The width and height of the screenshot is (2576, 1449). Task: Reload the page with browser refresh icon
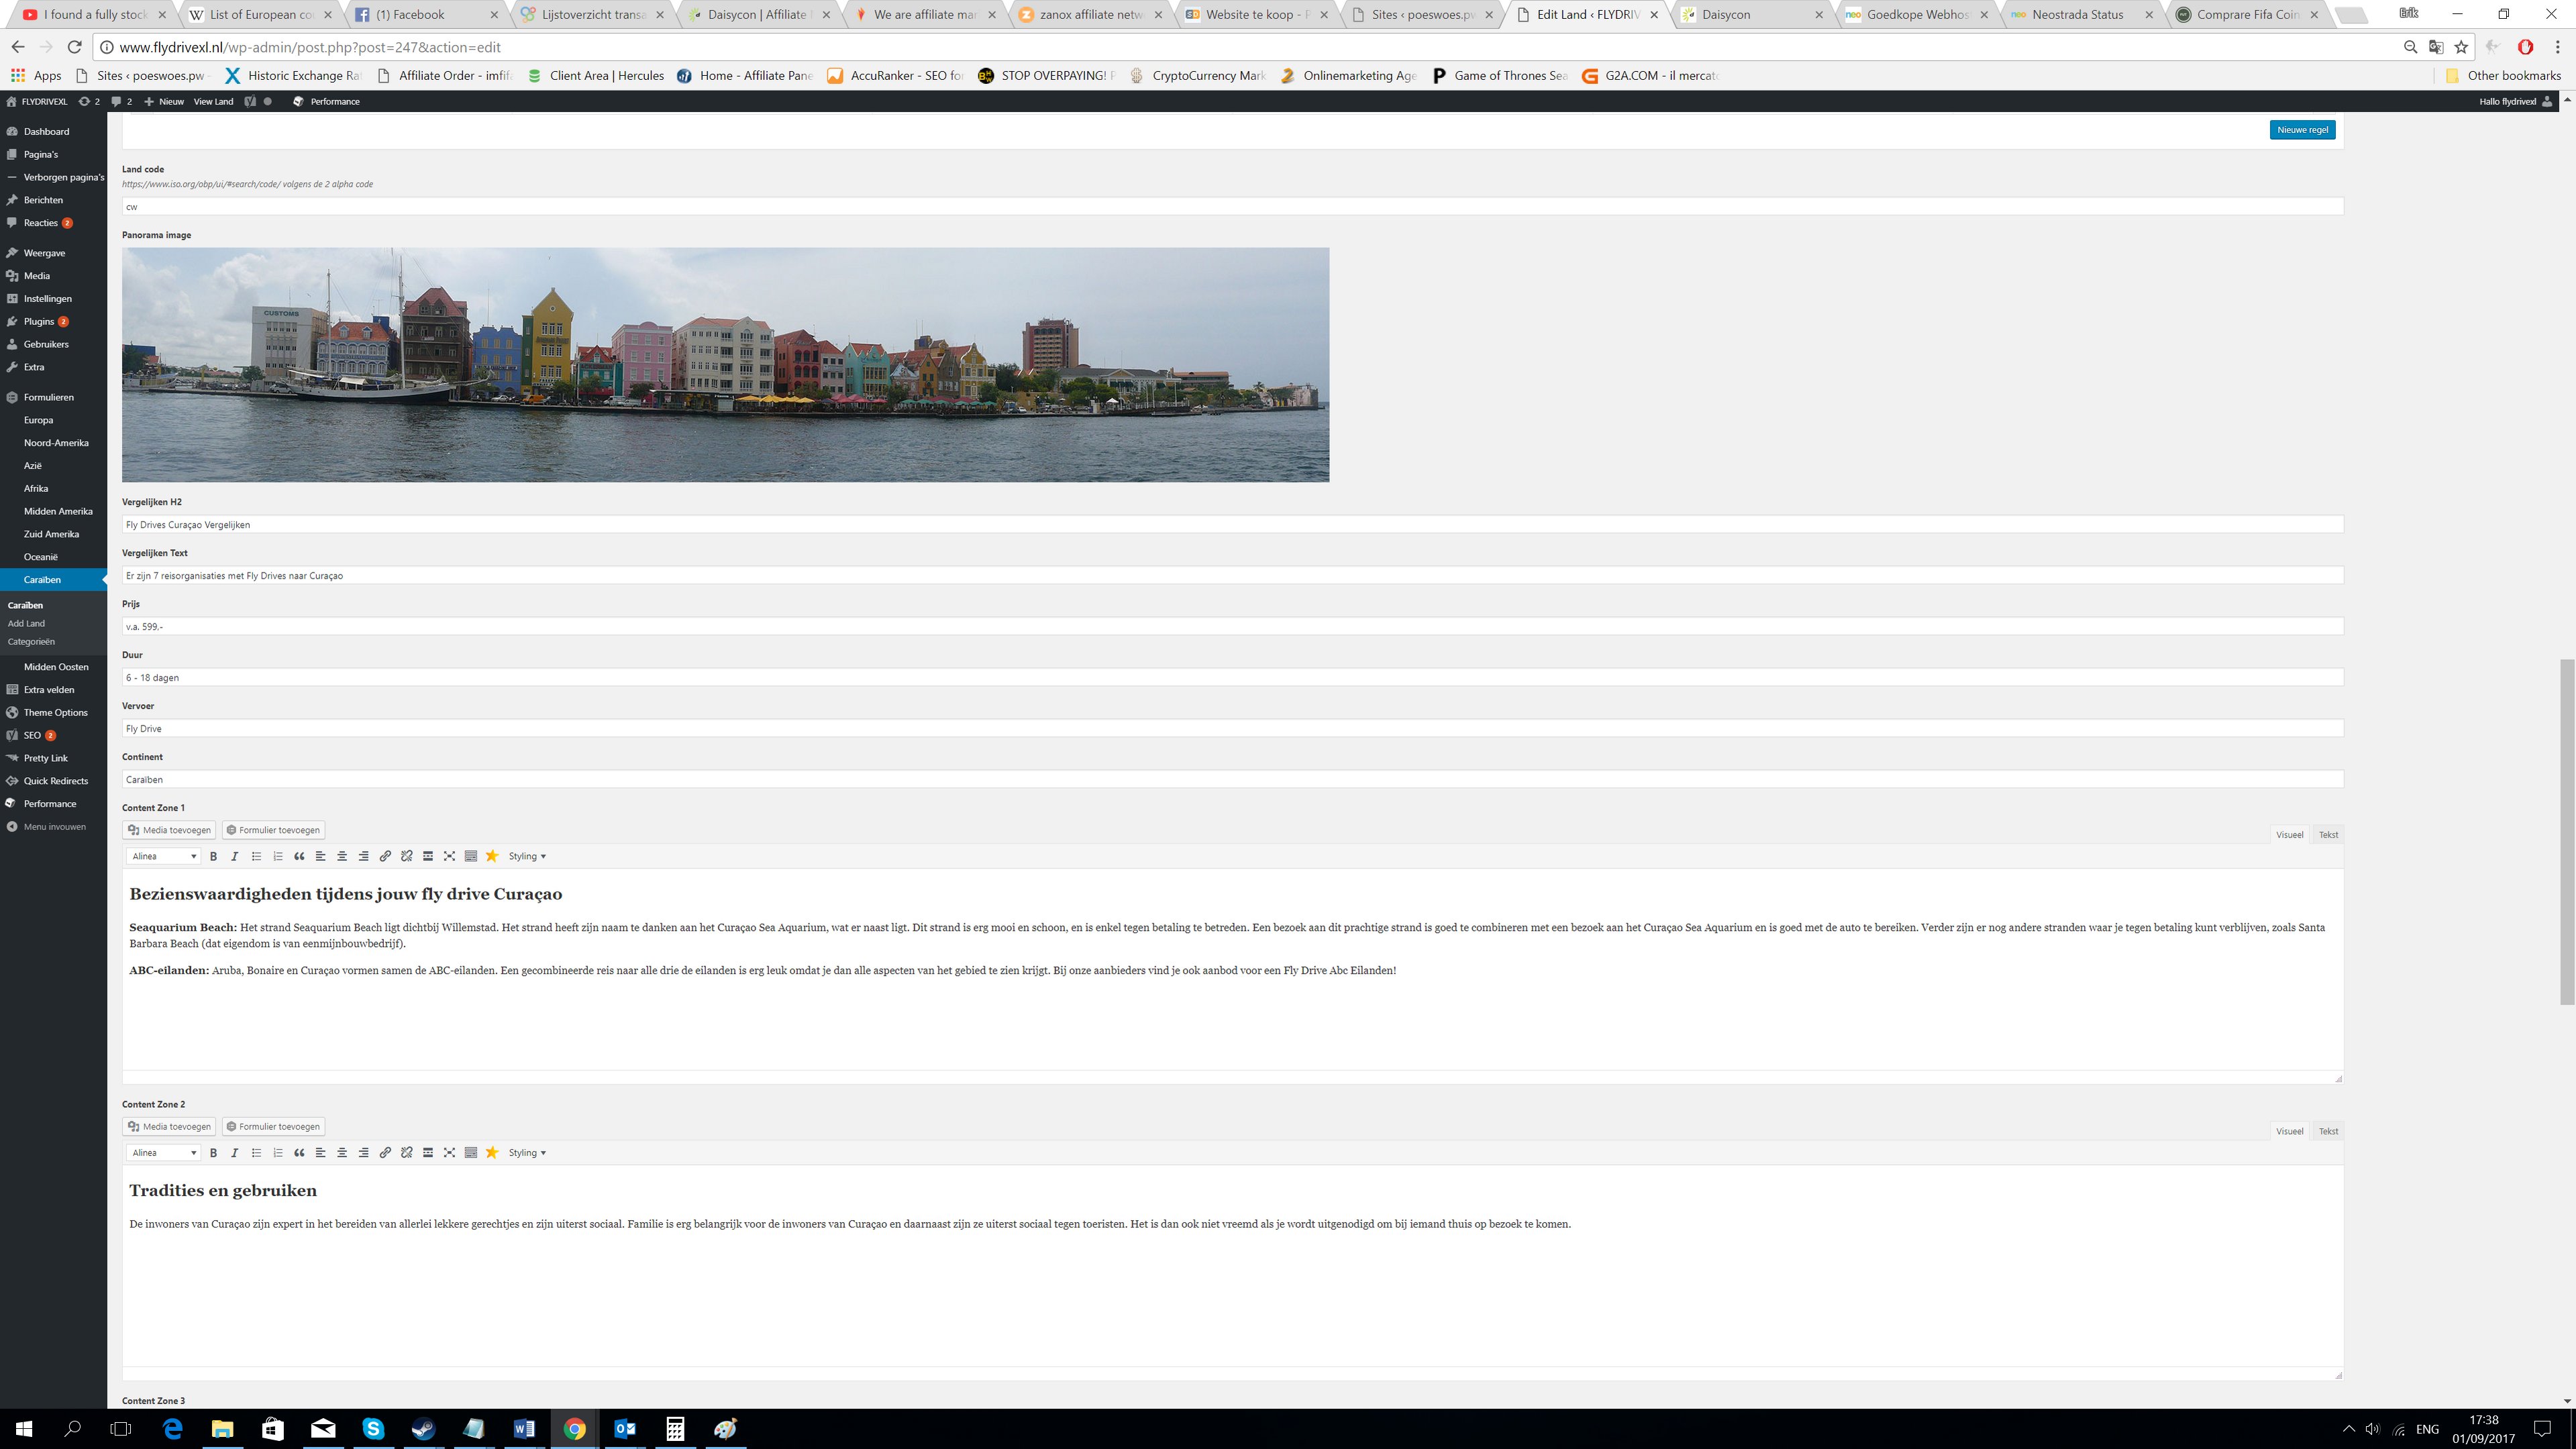[x=74, y=47]
